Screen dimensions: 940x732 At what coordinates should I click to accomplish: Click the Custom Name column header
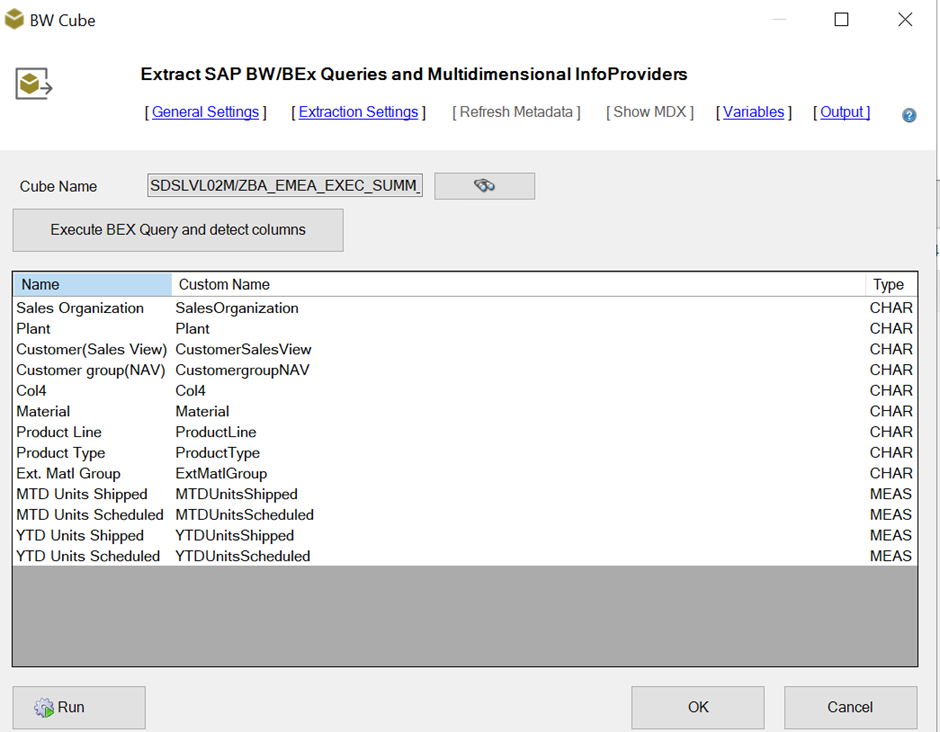[518, 285]
